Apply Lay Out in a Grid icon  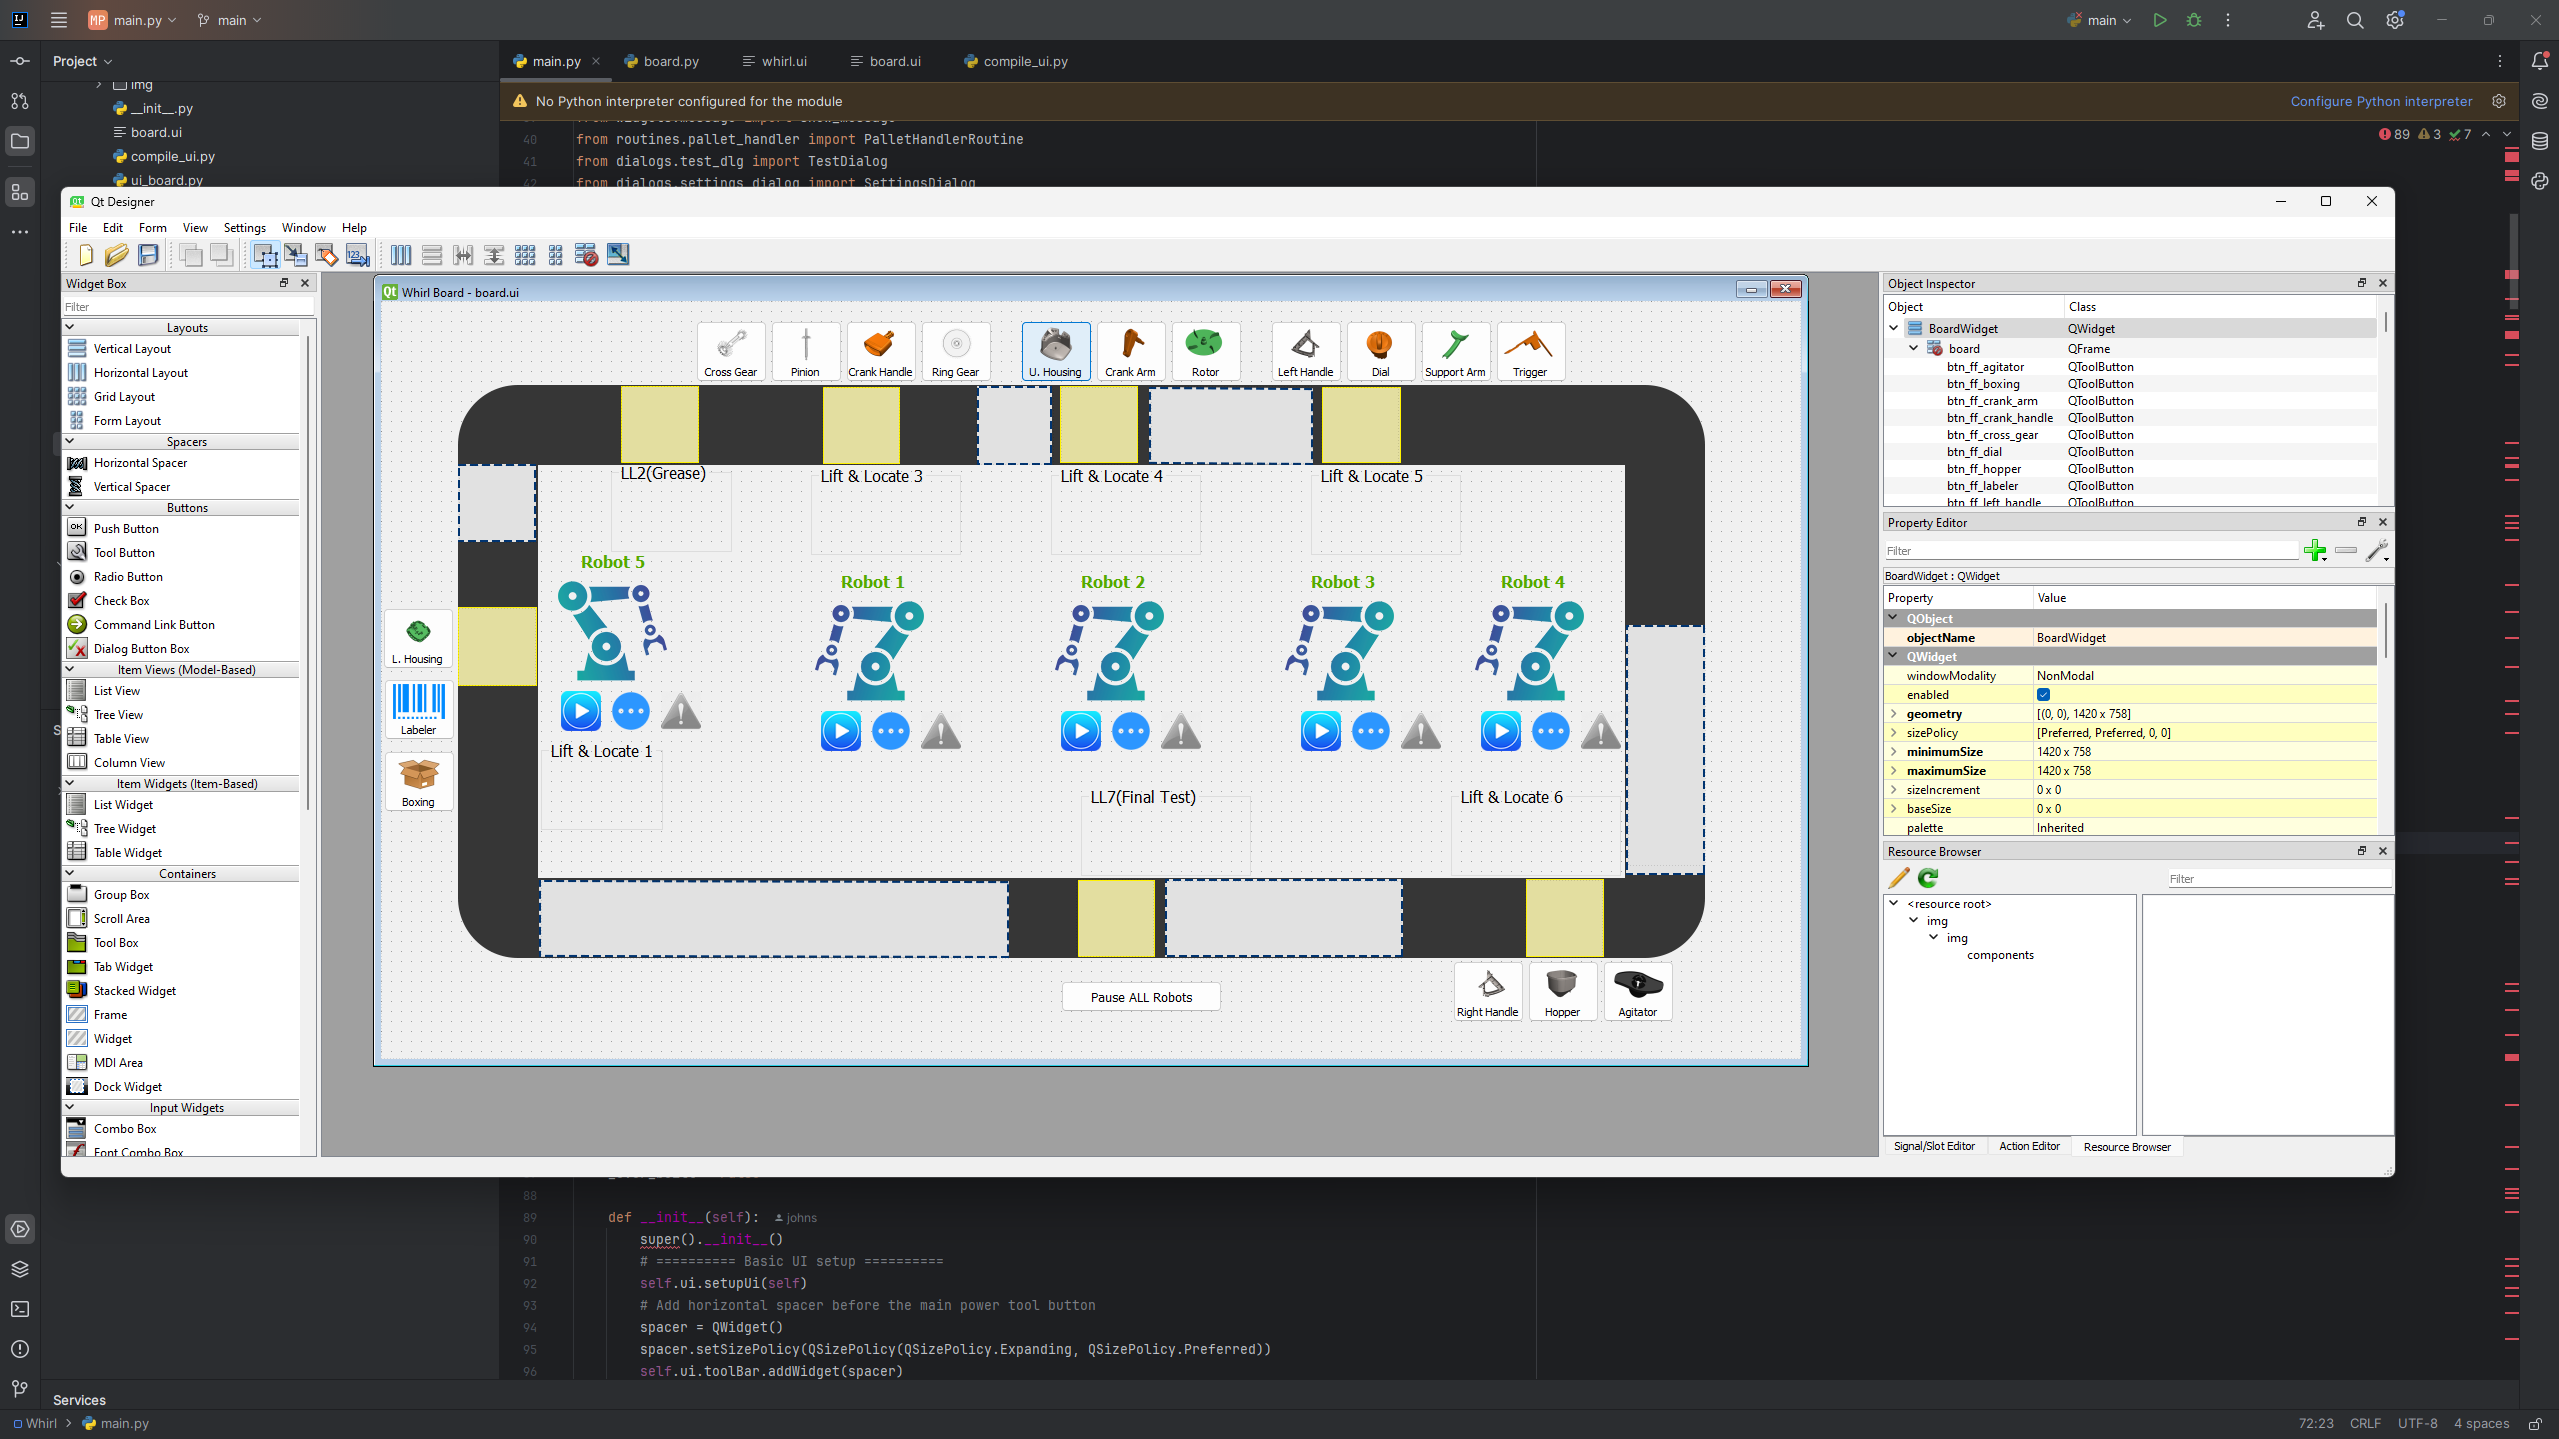(x=525, y=255)
